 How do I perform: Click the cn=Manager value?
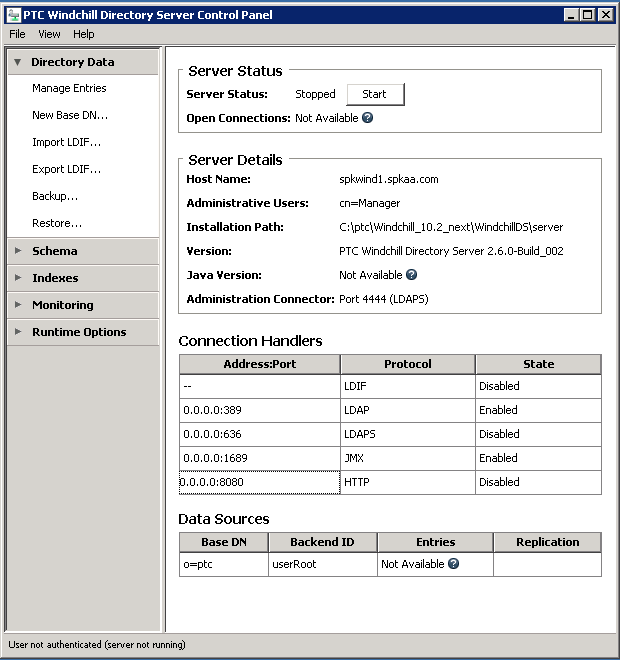pyautogui.click(x=370, y=203)
